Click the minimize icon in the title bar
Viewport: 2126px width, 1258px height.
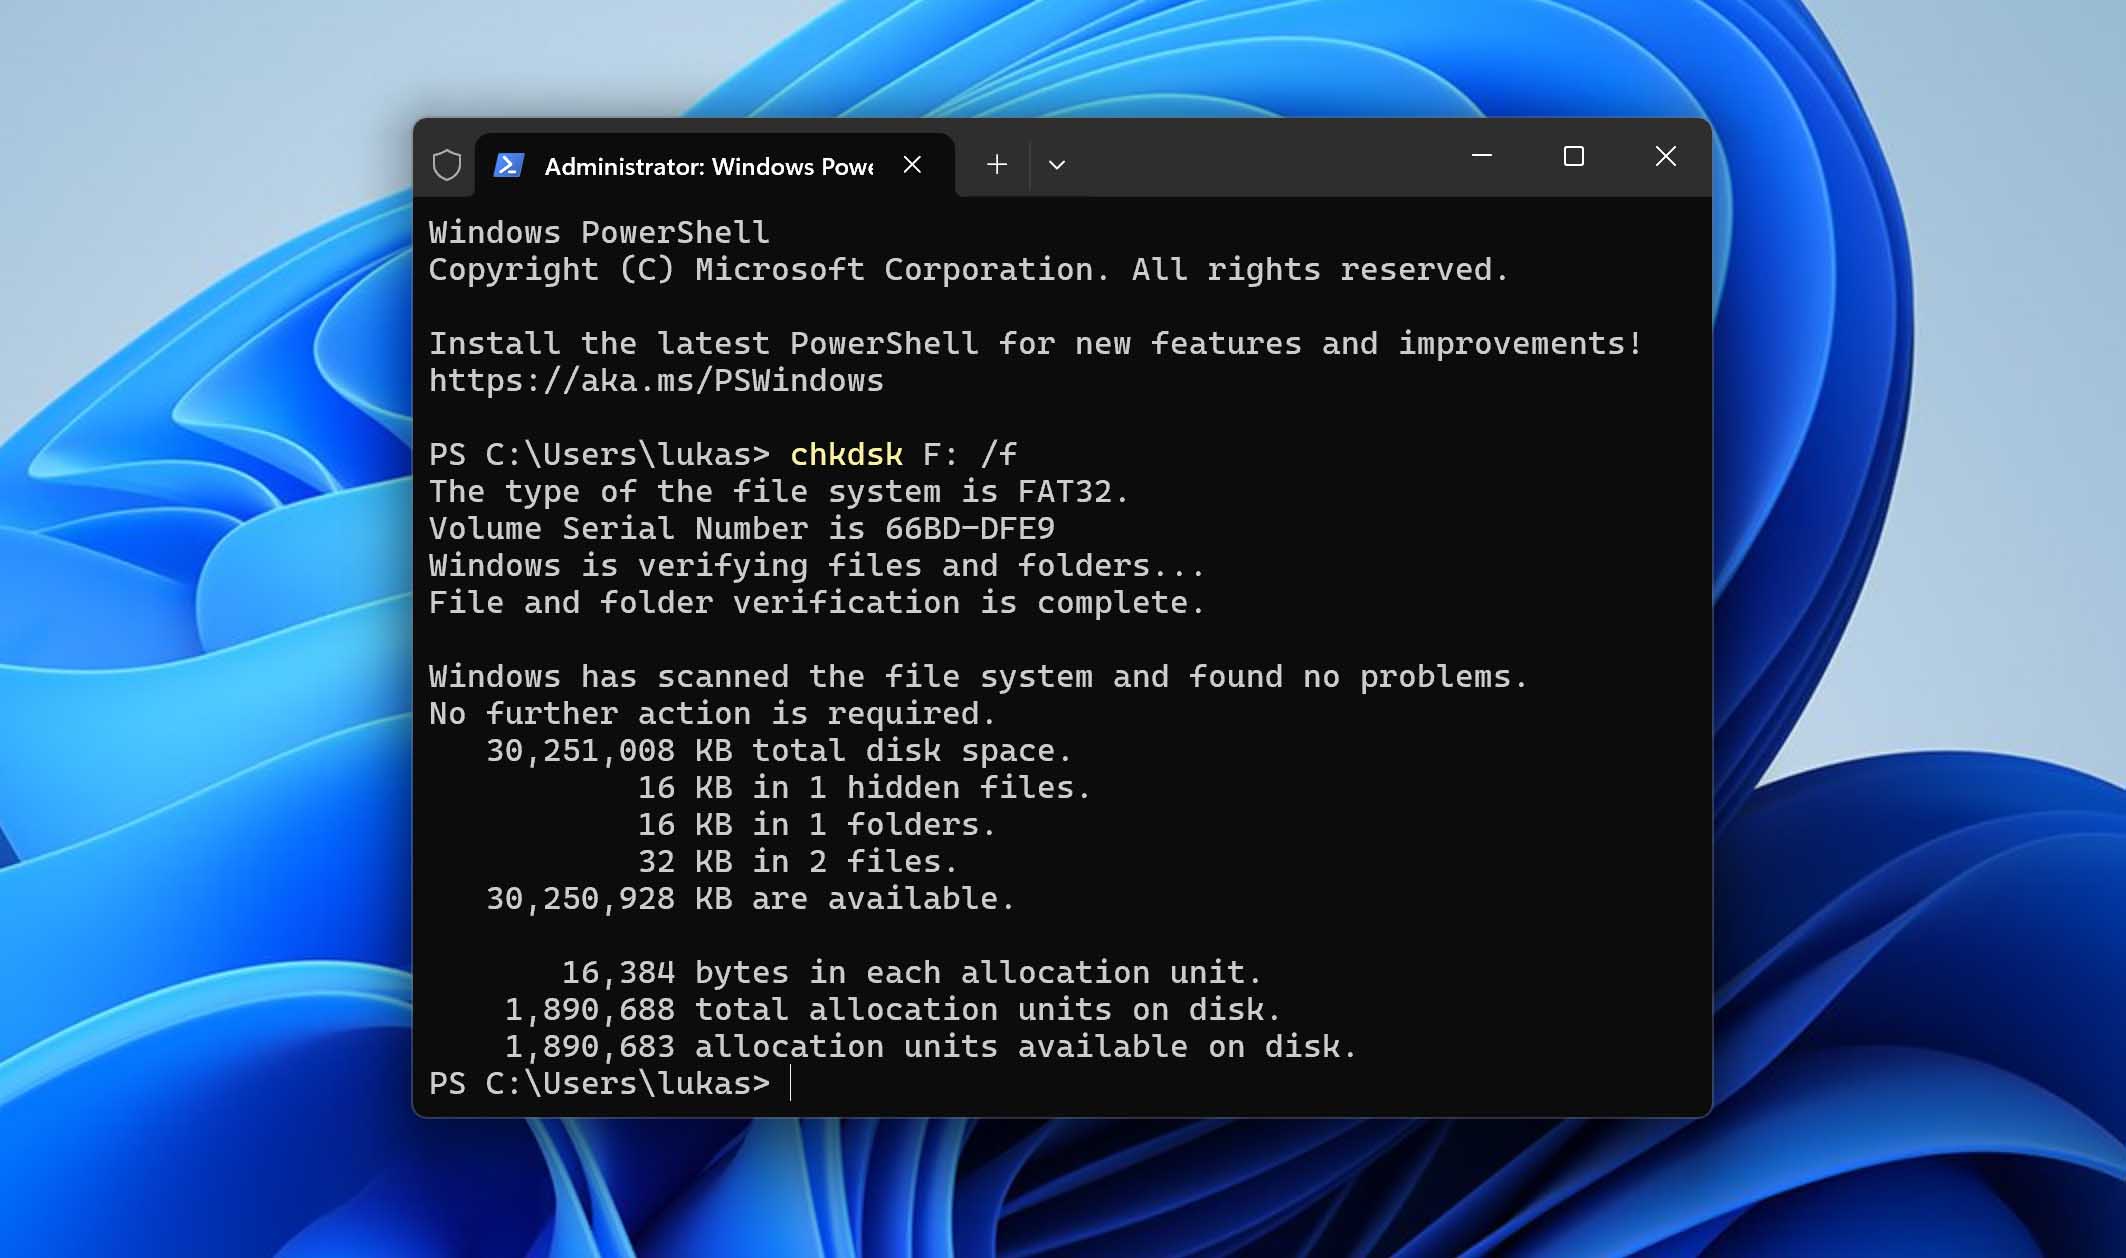(x=1481, y=157)
